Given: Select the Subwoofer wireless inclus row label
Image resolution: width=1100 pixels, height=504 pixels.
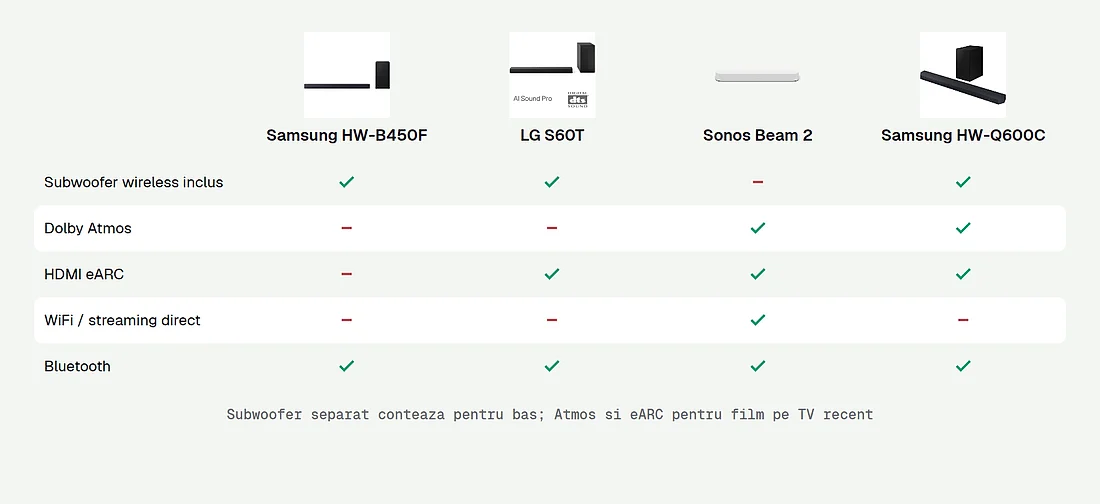Looking at the screenshot, I should tap(133, 183).
